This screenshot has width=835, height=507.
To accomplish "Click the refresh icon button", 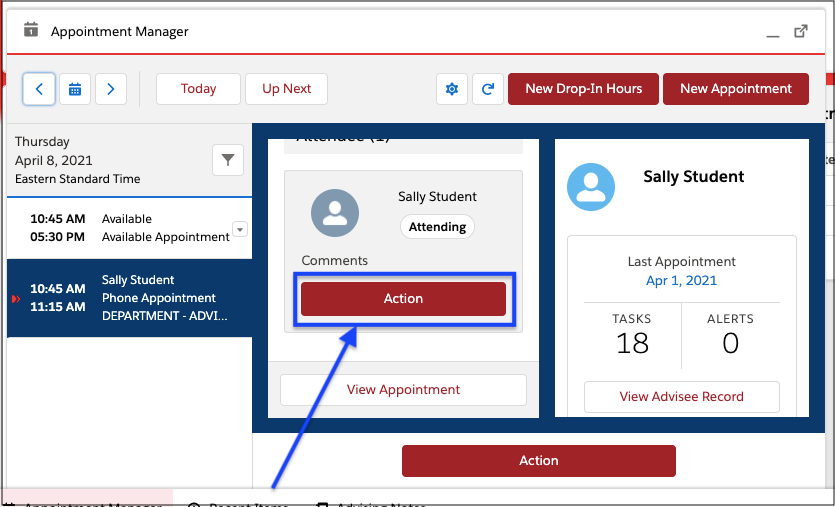I will coord(487,89).
